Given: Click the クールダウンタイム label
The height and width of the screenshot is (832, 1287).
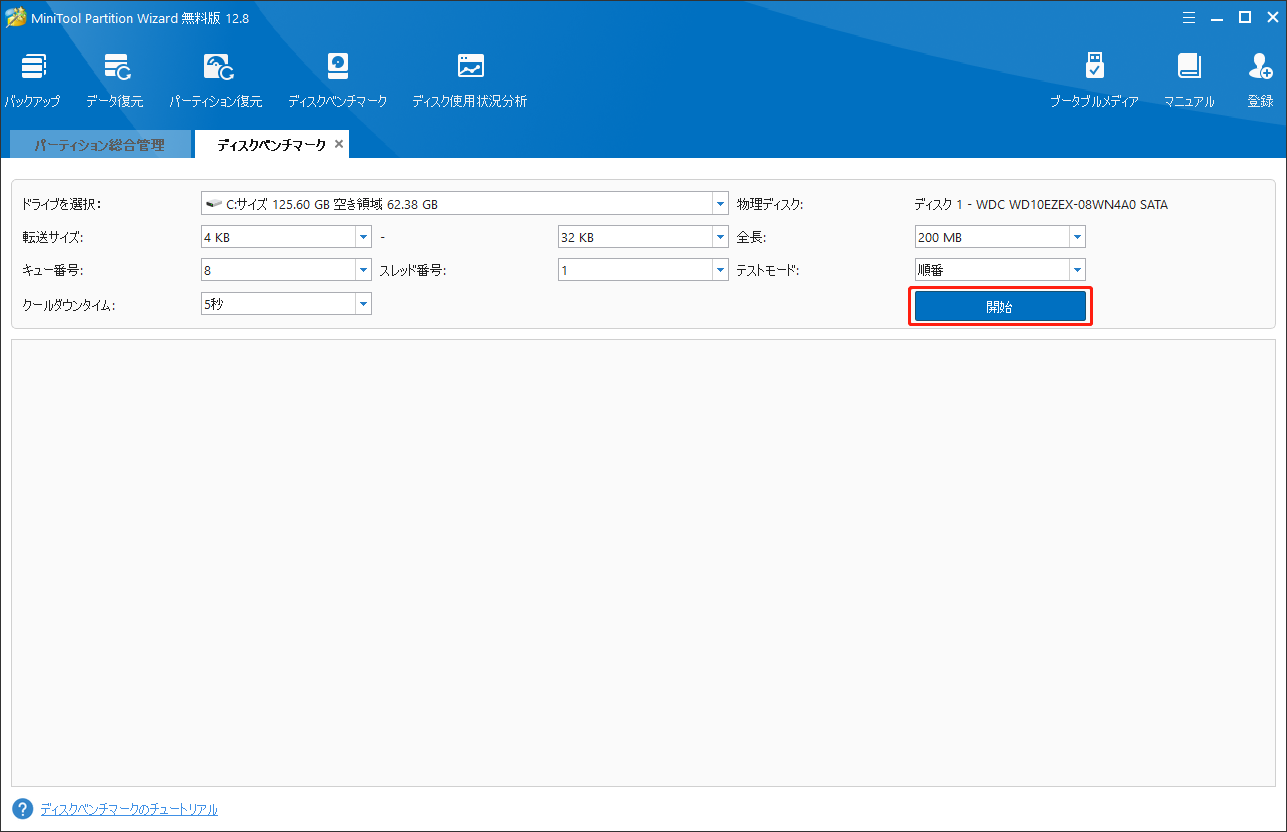Looking at the screenshot, I should tap(68, 304).
